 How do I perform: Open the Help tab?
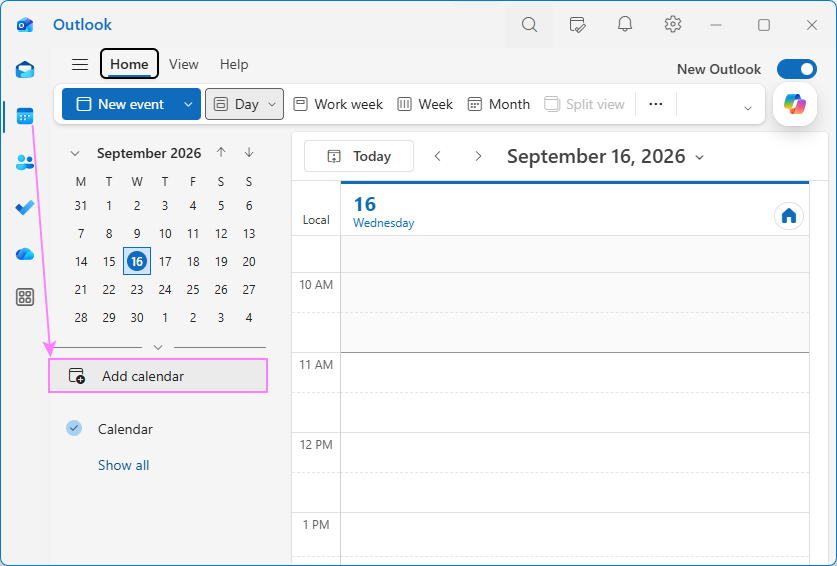234,64
